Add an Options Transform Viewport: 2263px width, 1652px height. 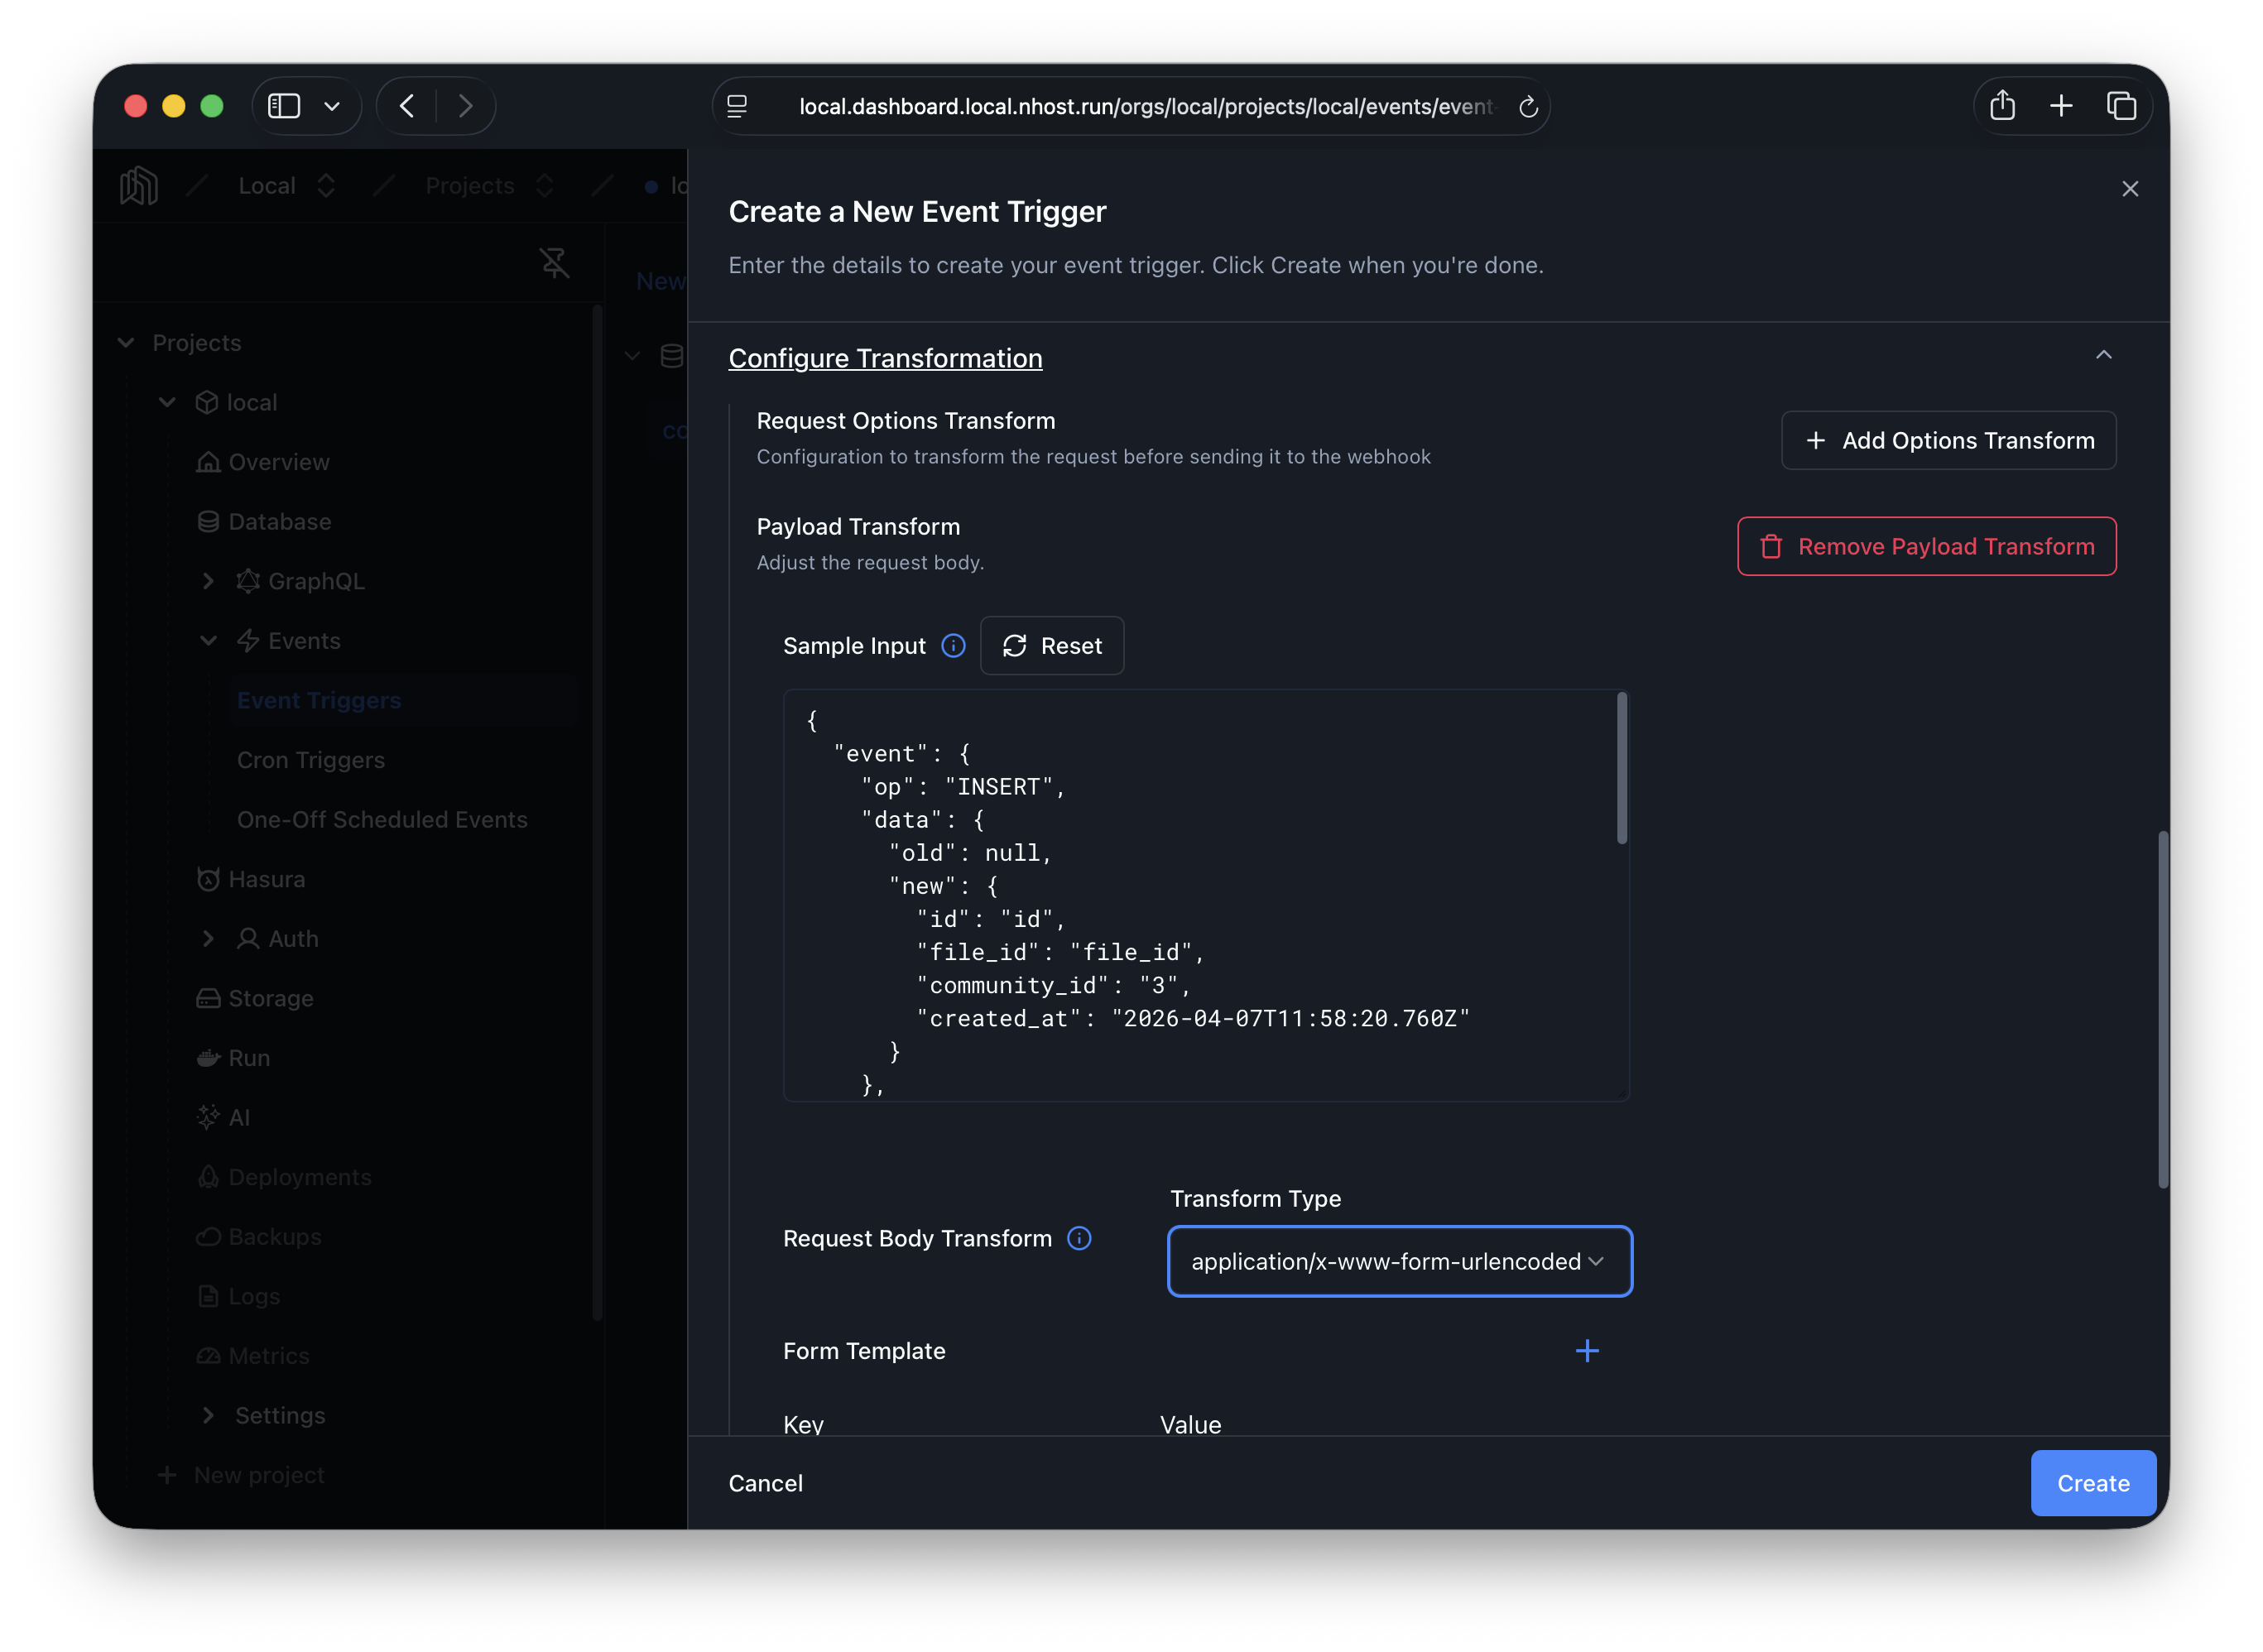1947,440
